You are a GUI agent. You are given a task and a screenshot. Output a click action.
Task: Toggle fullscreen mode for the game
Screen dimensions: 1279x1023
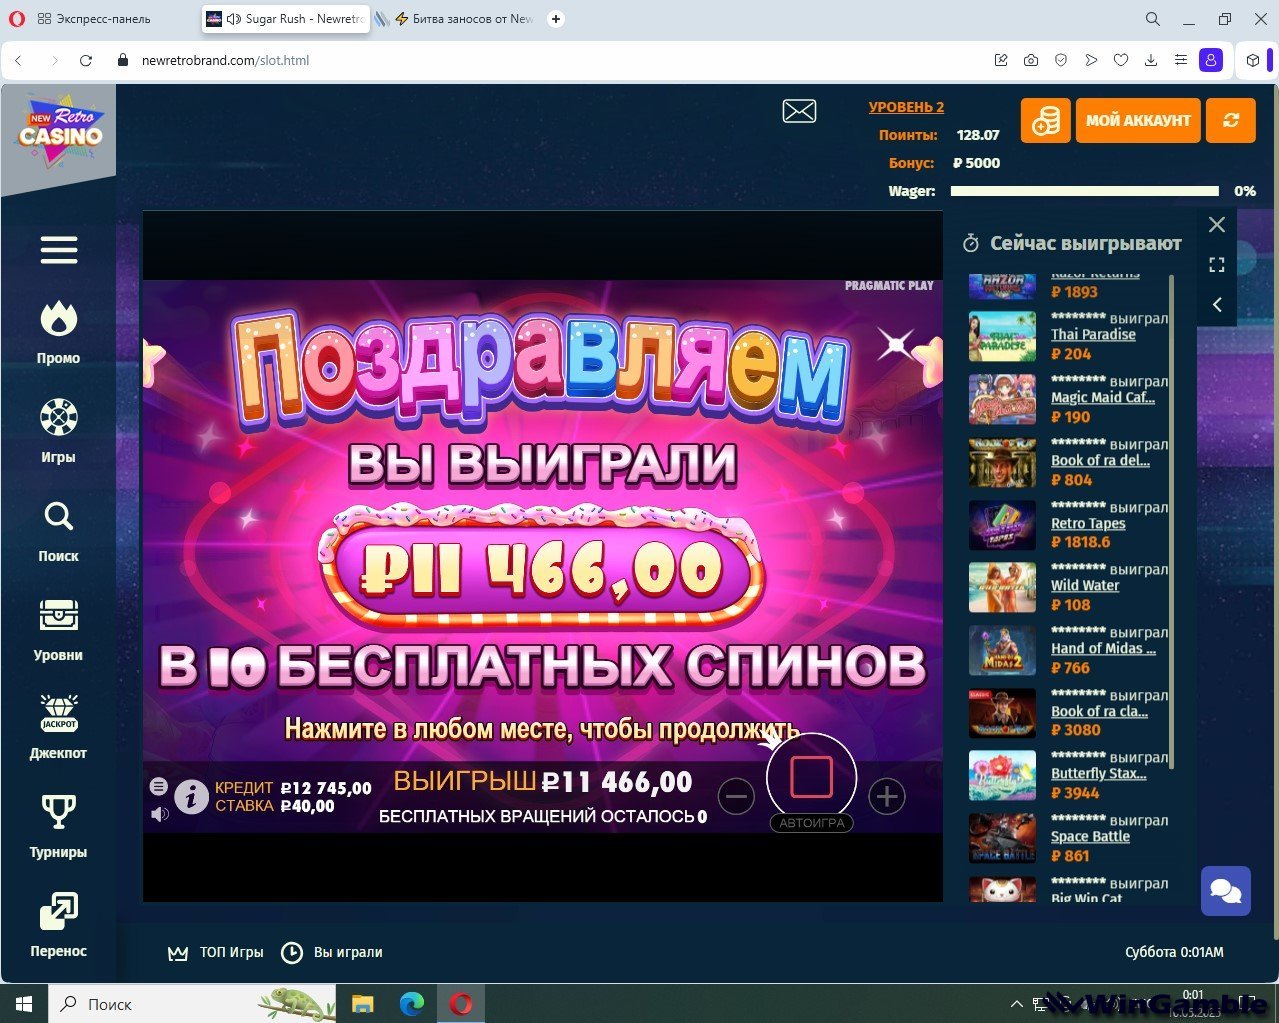coord(1217,265)
